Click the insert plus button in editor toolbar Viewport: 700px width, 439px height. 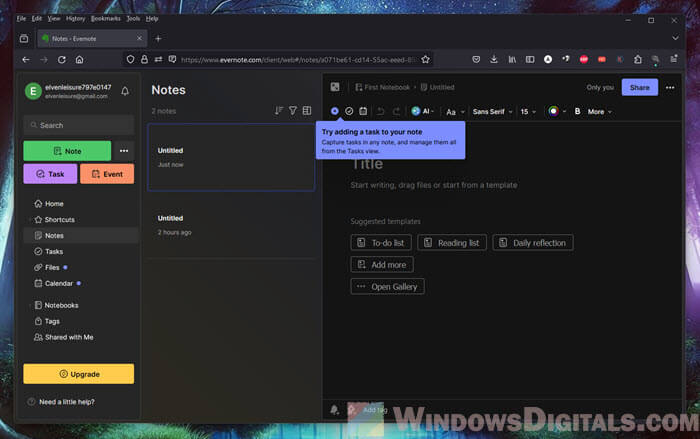(x=334, y=111)
